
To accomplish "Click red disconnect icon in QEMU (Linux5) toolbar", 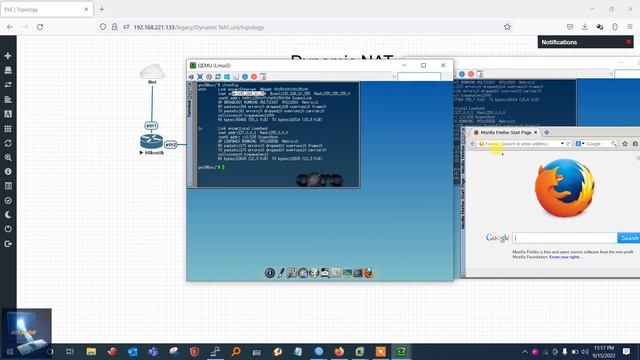I will [254, 77].
